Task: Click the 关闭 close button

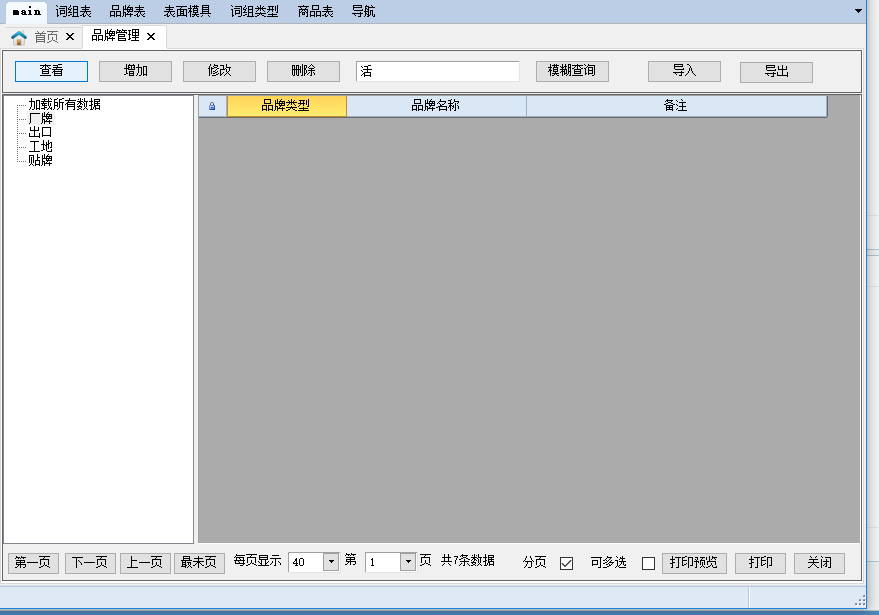Action: [x=820, y=563]
